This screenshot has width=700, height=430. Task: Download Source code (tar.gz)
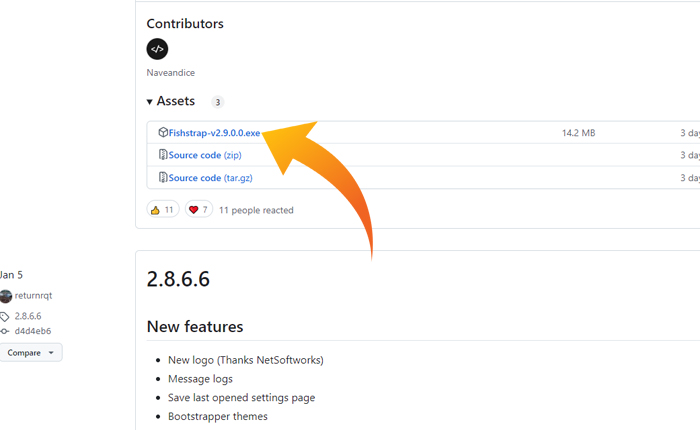209,178
